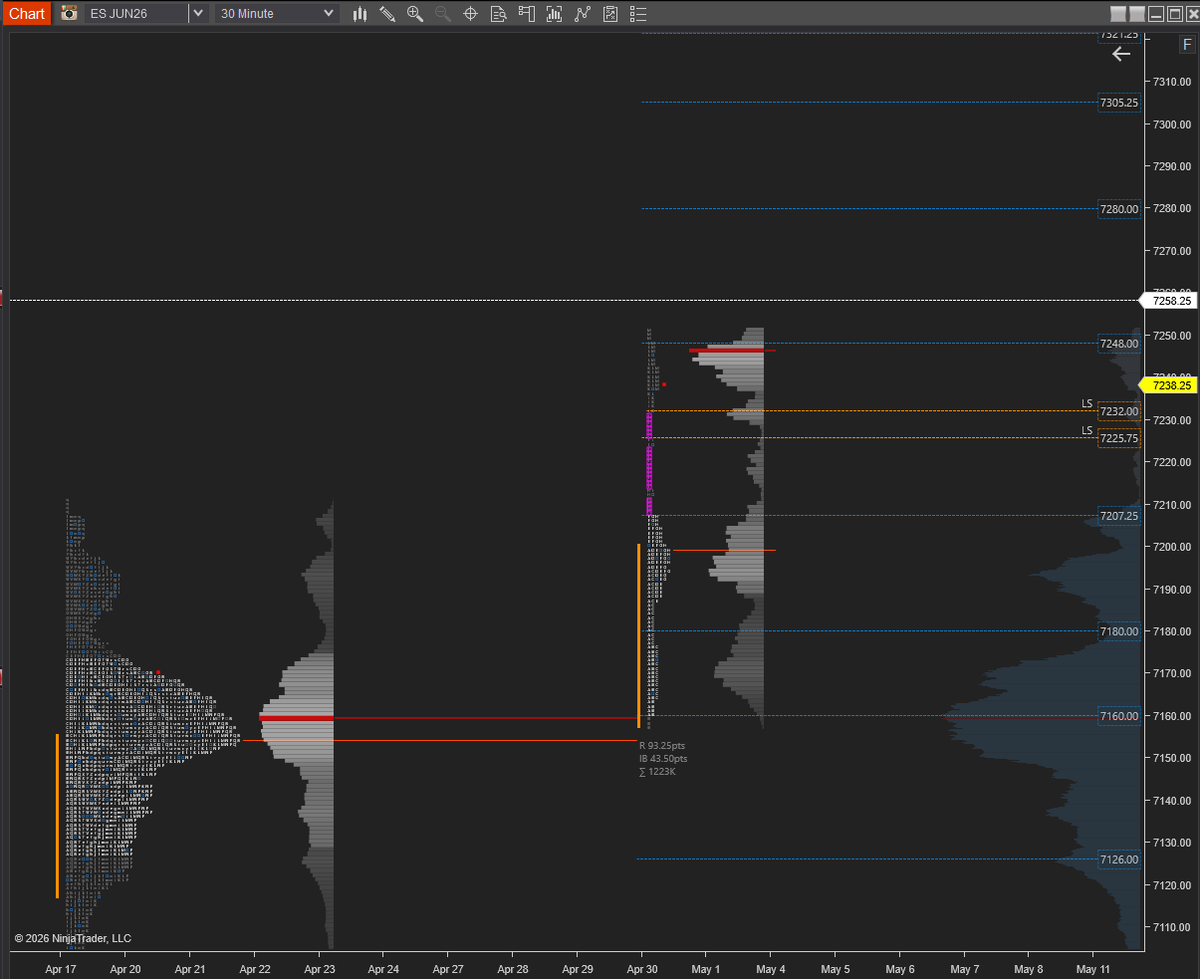
Task: Click the May 11 date label
Action: click(x=1093, y=969)
